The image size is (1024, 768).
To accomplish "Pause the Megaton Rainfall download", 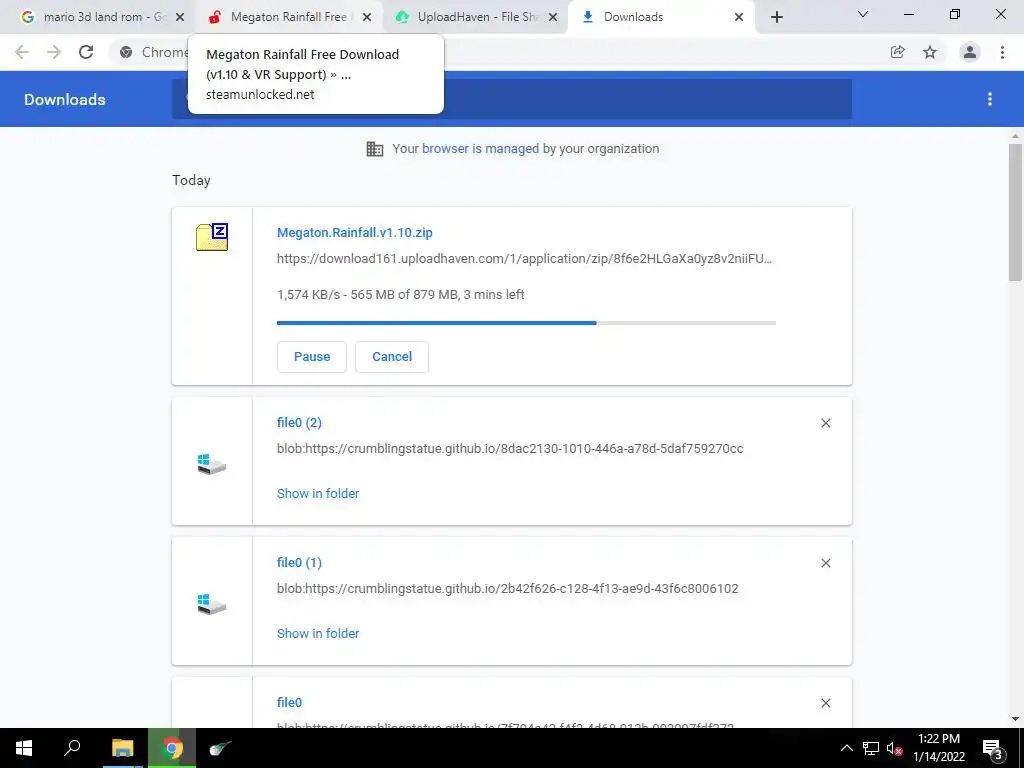I will 312,357.
